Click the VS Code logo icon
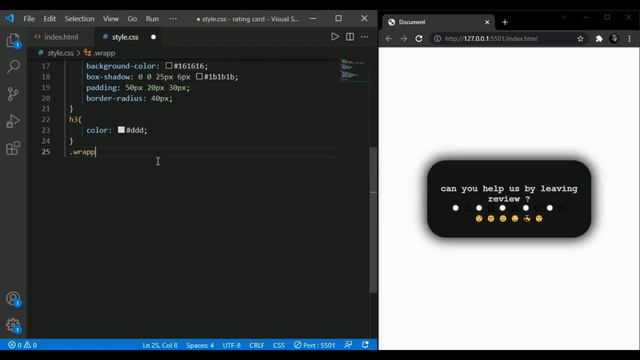This screenshot has height=360, width=640. pyautogui.click(x=9, y=18)
